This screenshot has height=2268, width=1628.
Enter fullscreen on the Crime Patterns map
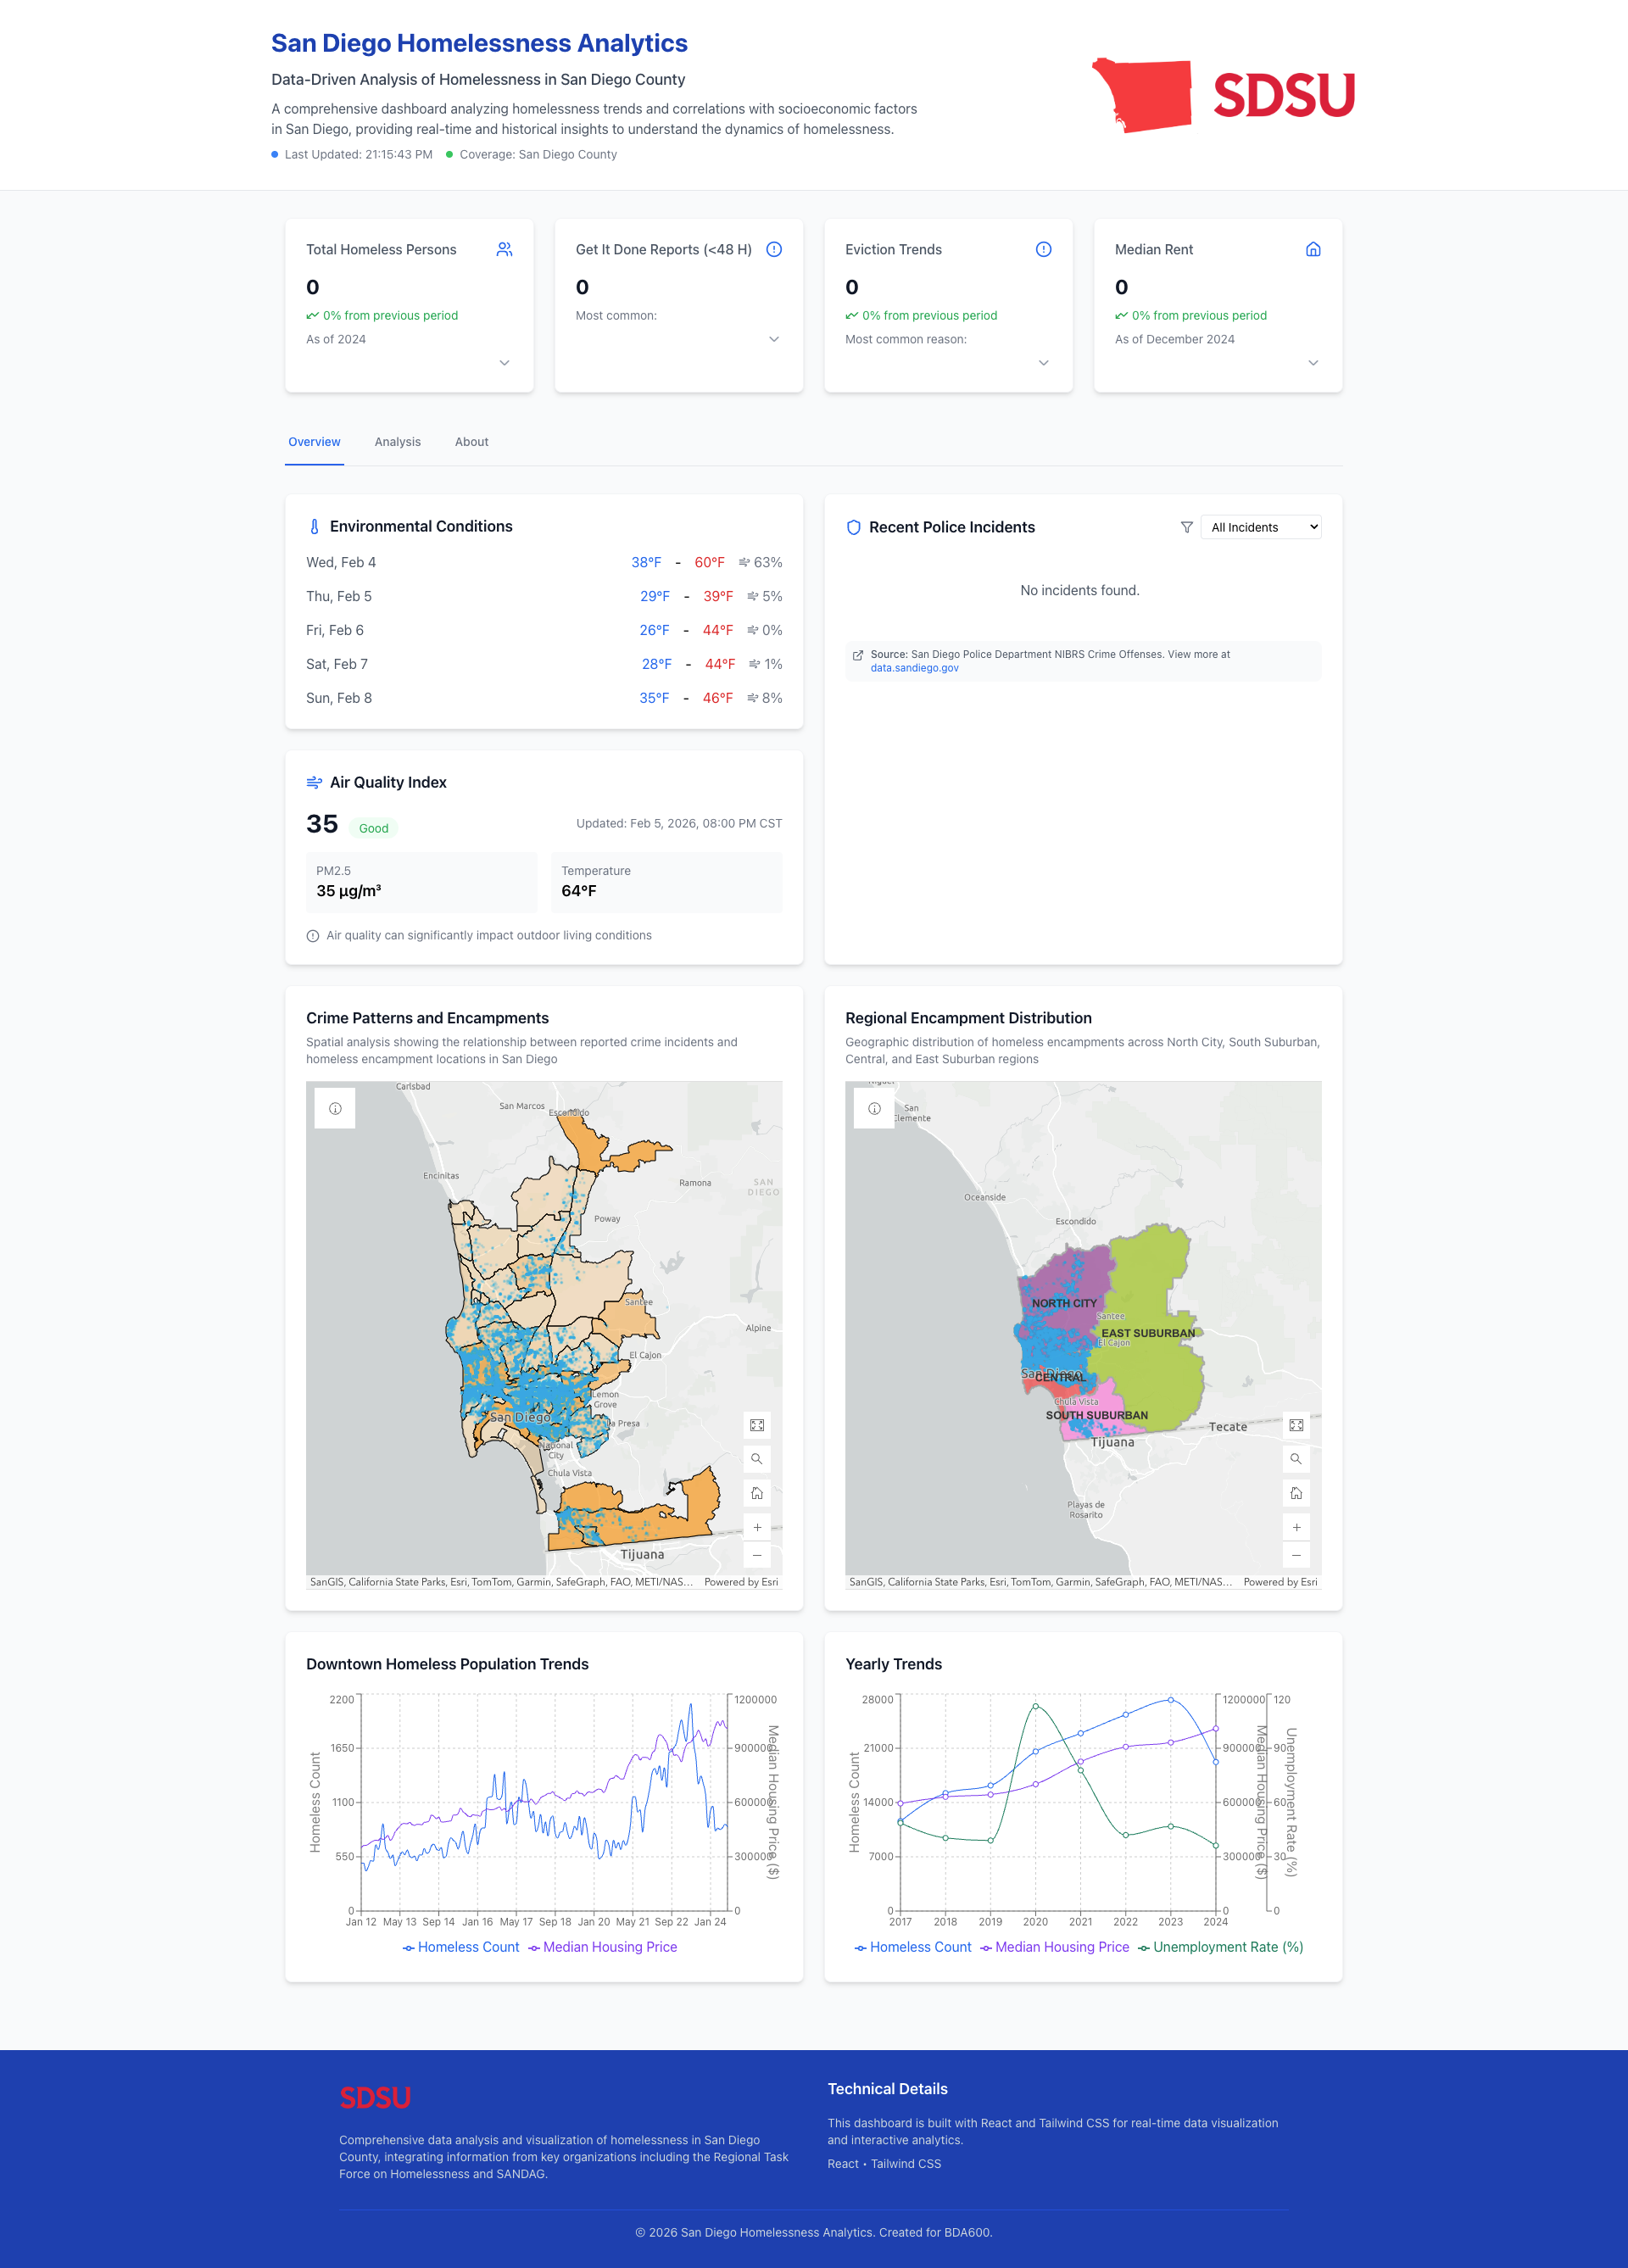757,1424
